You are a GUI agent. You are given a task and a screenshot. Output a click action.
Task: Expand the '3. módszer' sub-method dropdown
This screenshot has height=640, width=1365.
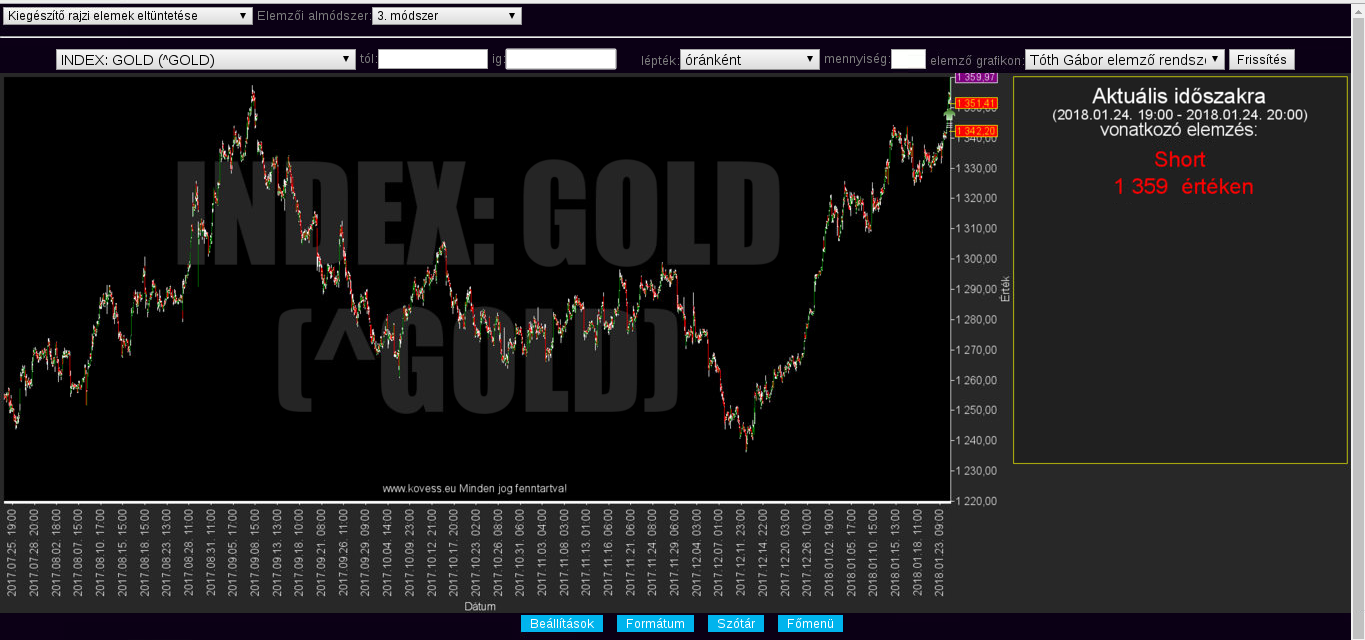446,16
